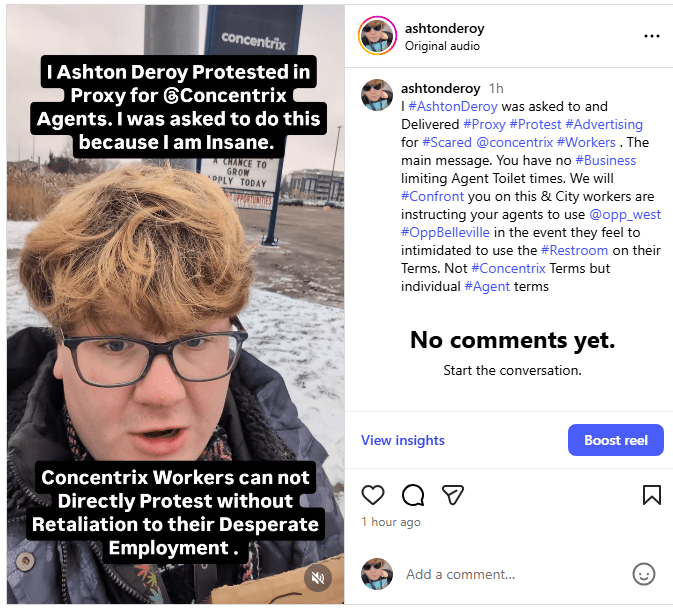
Task: Save the reel with the bookmark icon
Action: click(x=651, y=495)
